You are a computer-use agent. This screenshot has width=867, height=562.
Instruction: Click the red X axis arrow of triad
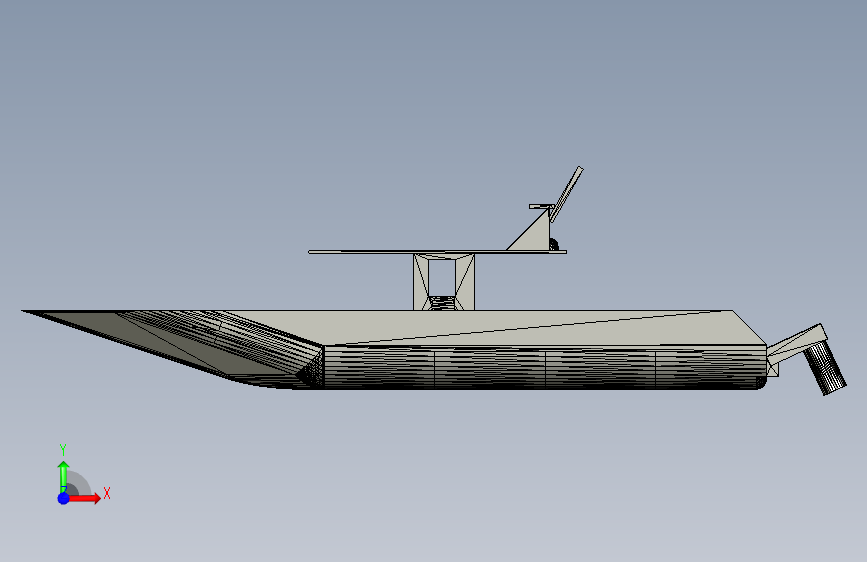click(x=84, y=498)
